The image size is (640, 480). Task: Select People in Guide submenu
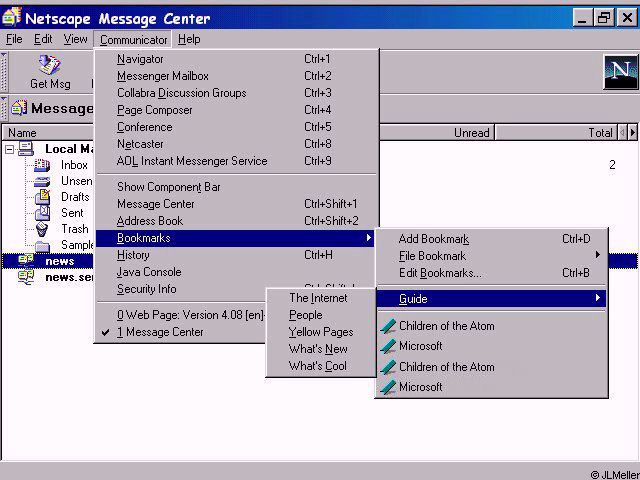click(320, 315)
